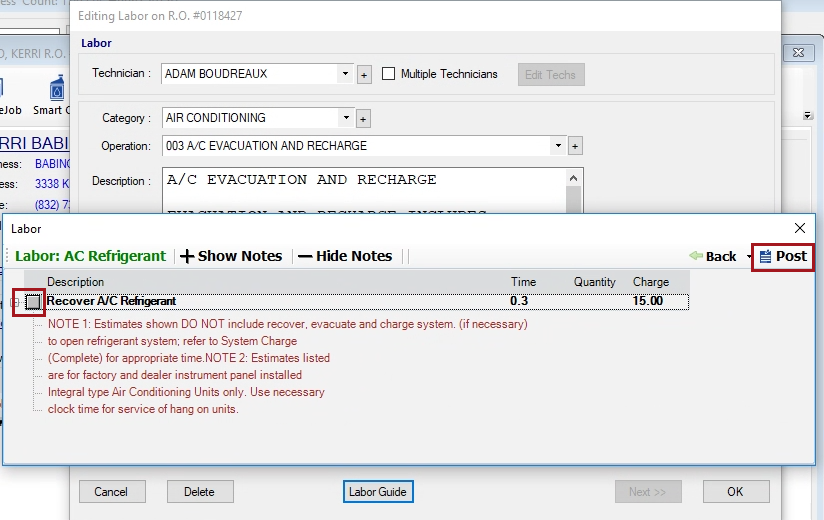Click the add button beside Operation field
Viewport: 824px width, 520px height.
click(x=575, y=146)
